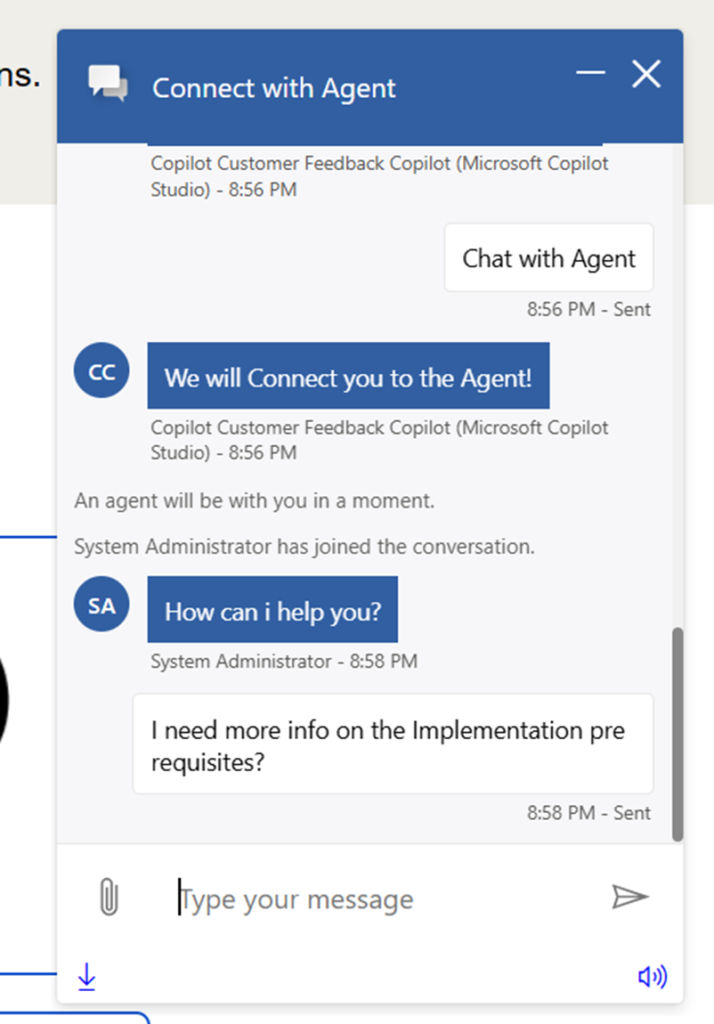Click the 'System Administrator - 8:58 PM' sender label
The width and height of the screenshot is (714, 1024).
[284, 661]
